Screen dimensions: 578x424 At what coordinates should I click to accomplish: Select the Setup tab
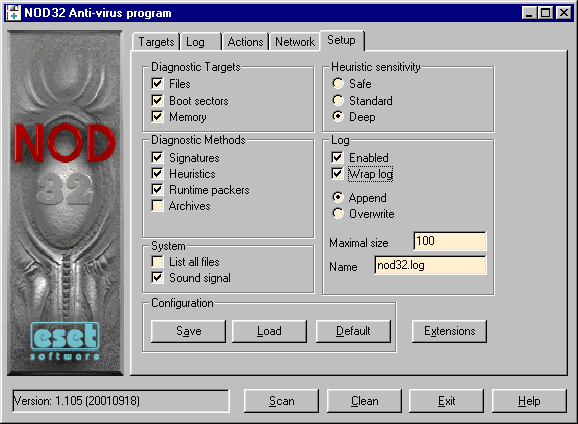click(342, 40)
